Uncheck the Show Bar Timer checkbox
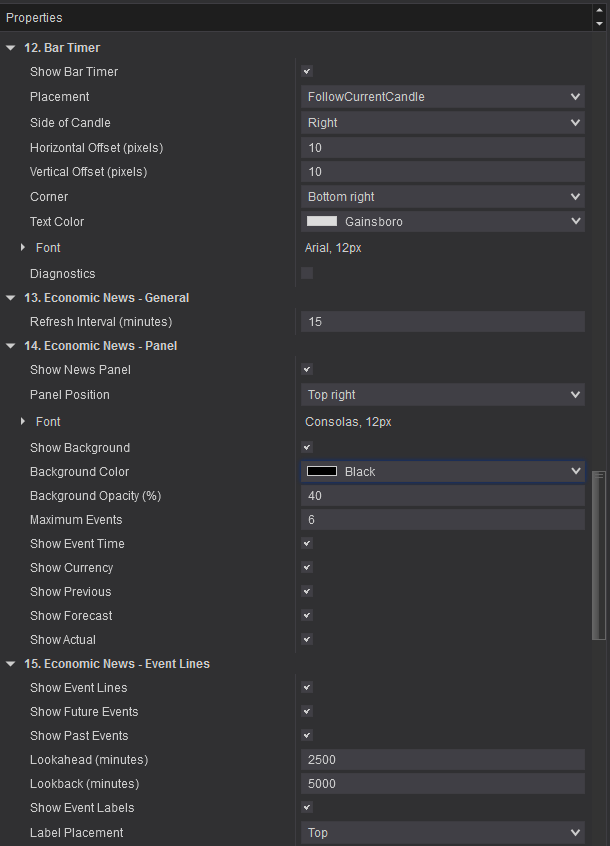This screenshot has width=610, height=846. pos(307,72)
